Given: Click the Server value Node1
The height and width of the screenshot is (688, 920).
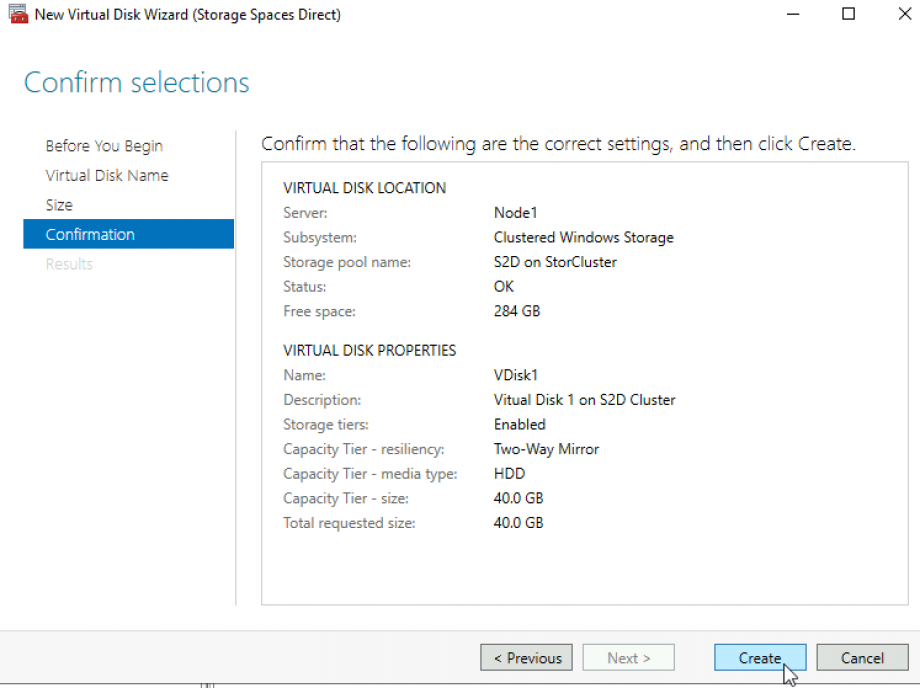Looking at the screenshot, I should [x=515, y=212].
